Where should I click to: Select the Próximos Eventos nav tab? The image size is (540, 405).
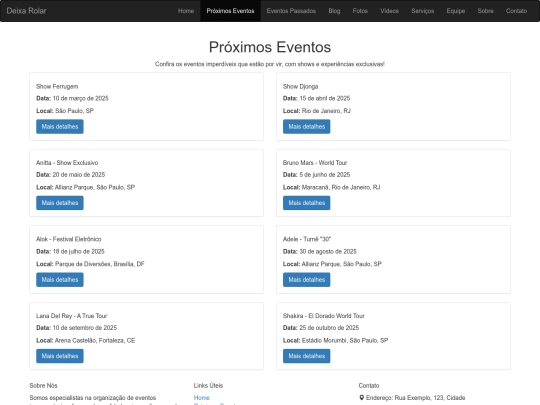230,11
